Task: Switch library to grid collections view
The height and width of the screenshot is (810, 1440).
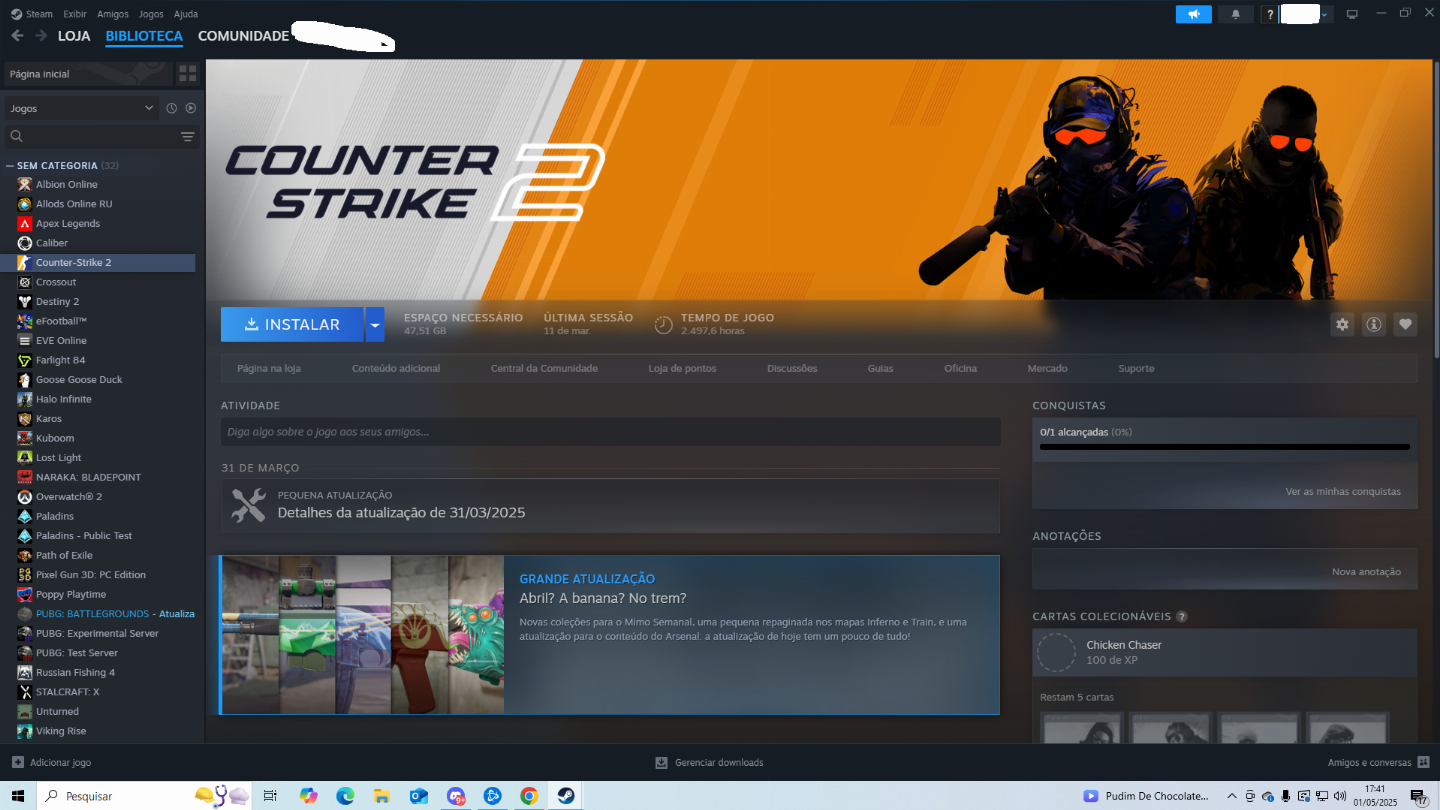Action: pos(187,74)
